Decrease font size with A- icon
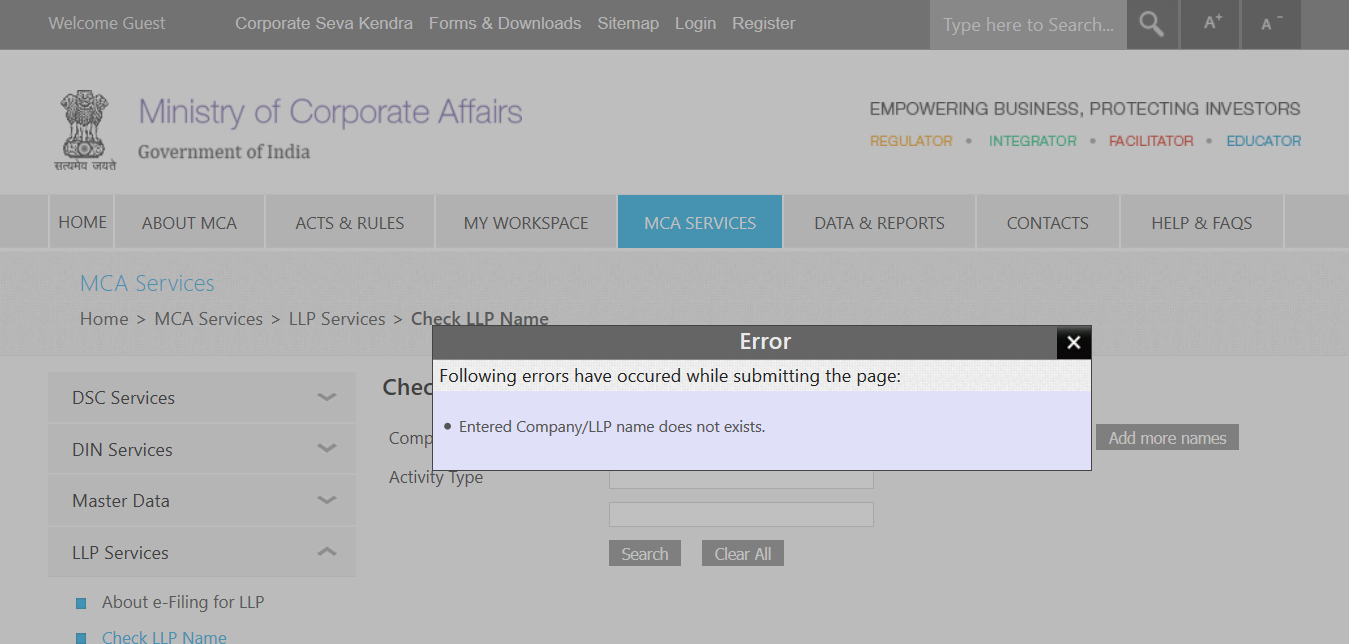 coord(1272,24)
